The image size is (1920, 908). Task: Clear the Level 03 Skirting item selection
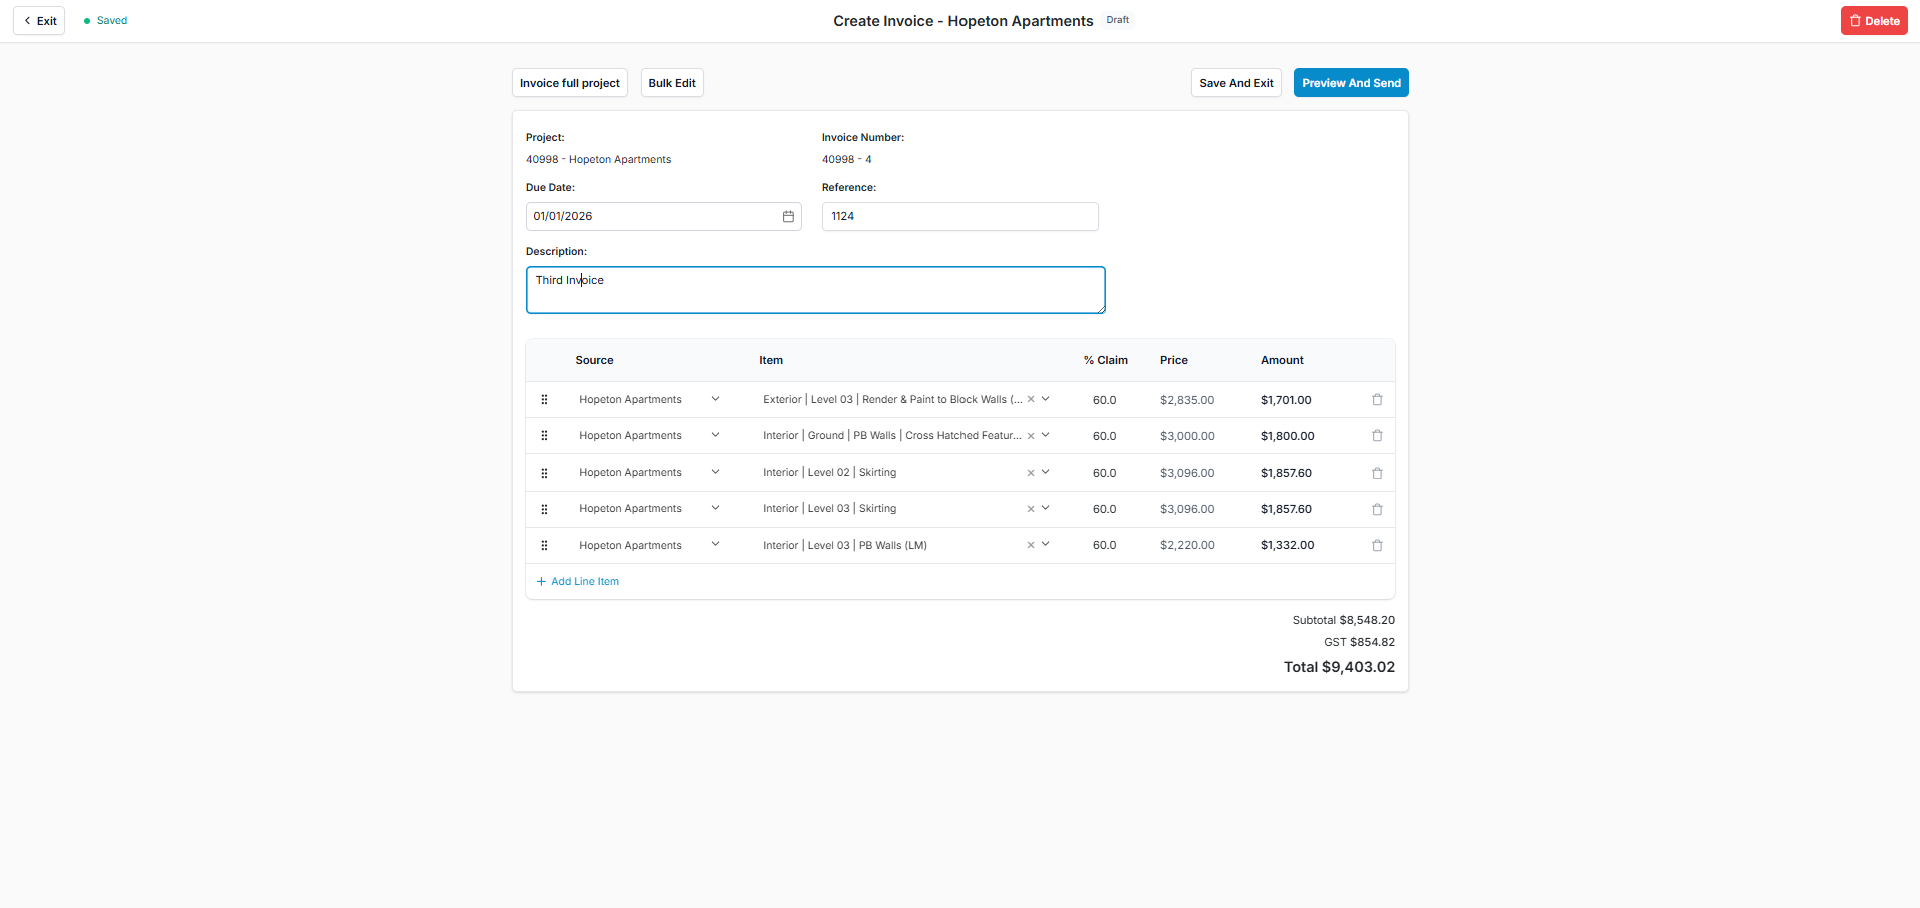pyautogui.click(x=1030, y=509)
